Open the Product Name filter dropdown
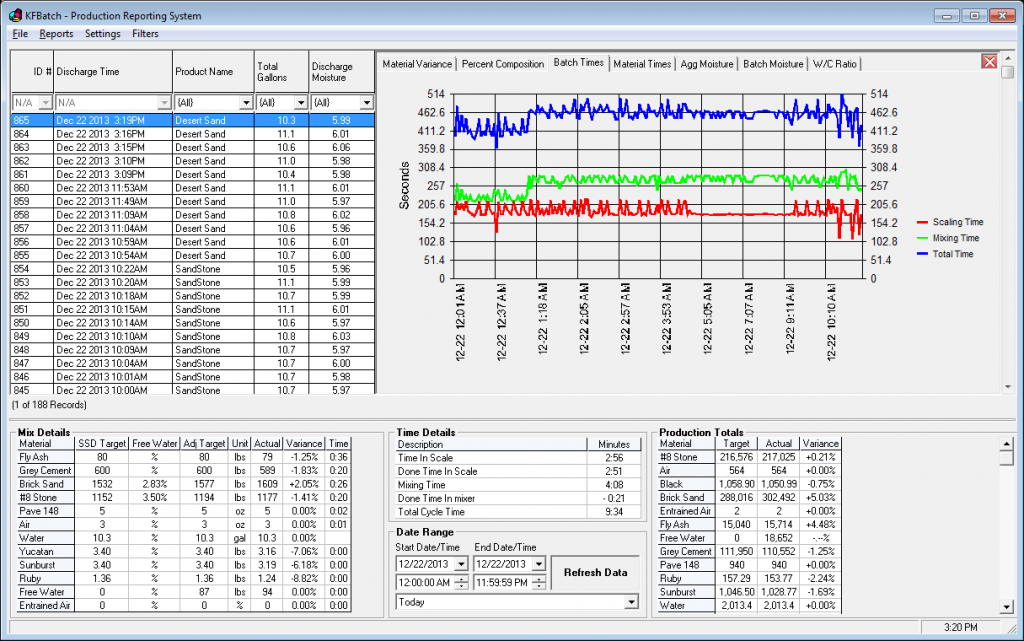 pos(245,103)
